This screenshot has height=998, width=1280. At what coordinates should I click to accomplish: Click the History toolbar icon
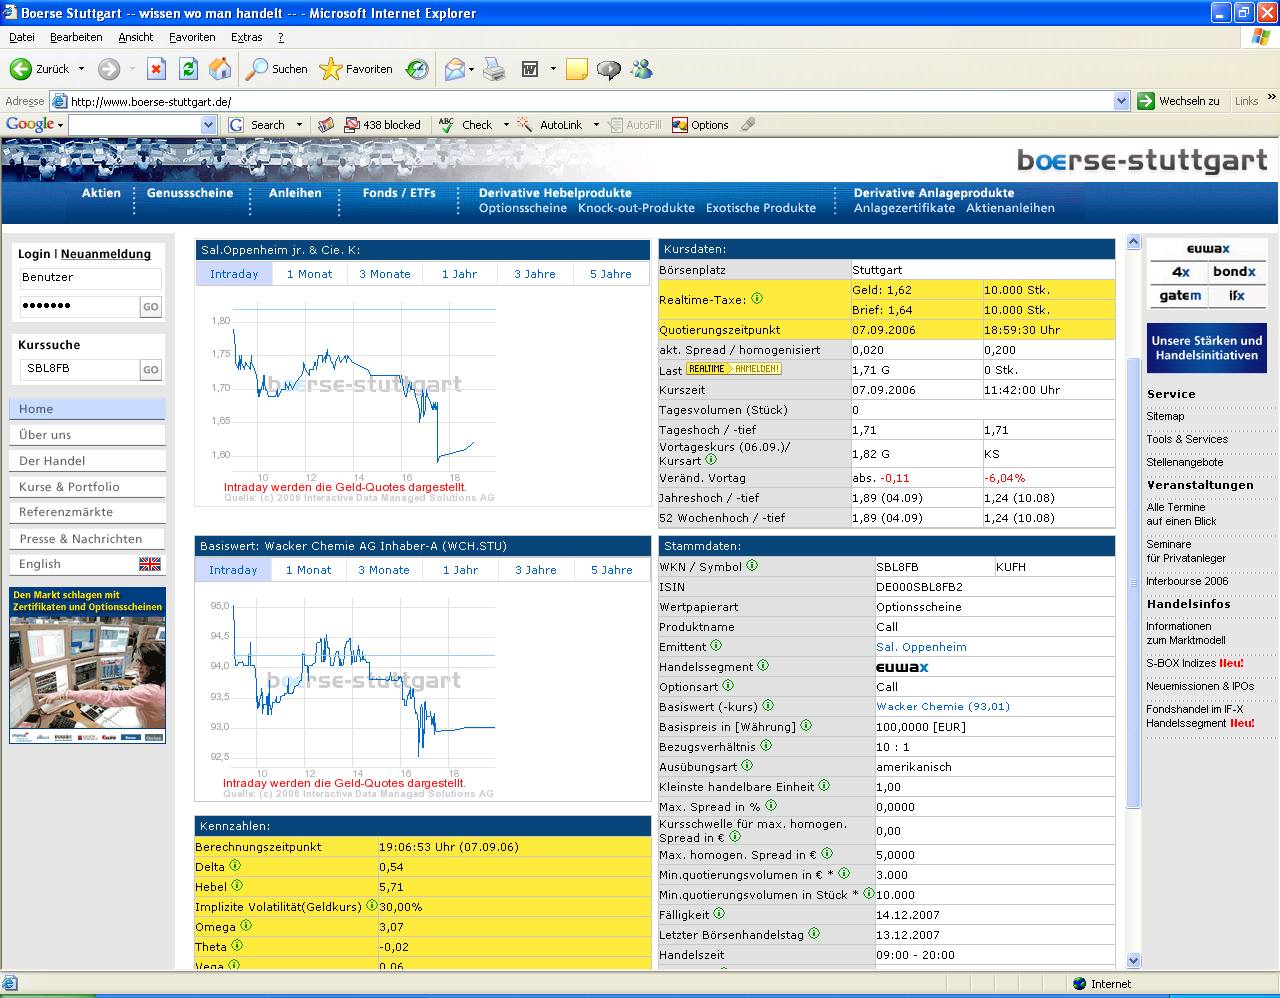417,69
